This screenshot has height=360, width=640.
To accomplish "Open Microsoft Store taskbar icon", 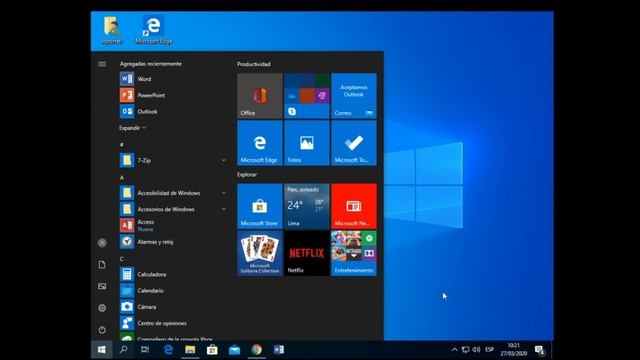I will [212, 350].
